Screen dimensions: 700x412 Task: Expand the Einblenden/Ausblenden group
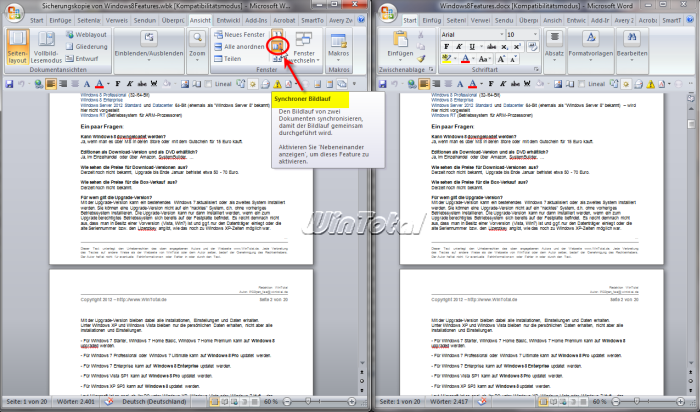point(149,47)
